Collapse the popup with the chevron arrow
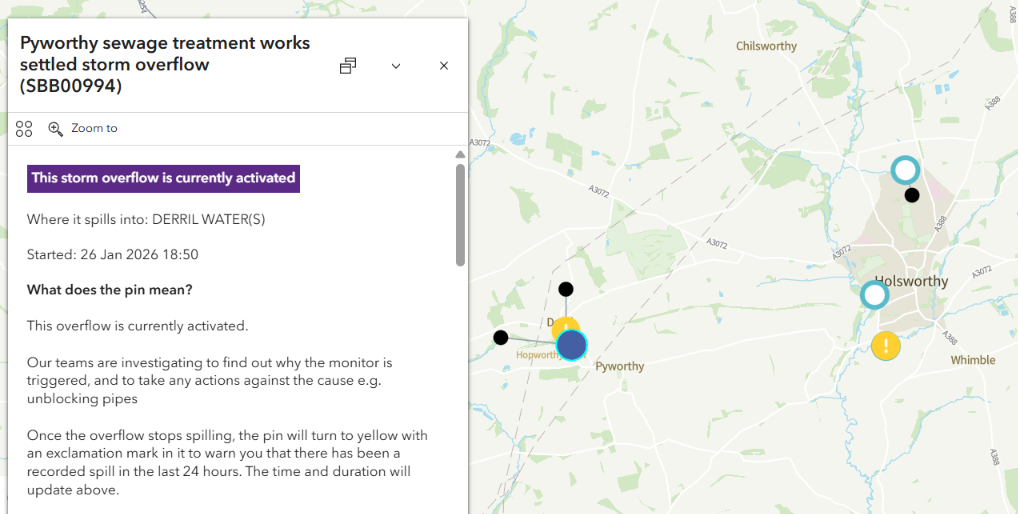1018x514 pixels. coord(396,66)
